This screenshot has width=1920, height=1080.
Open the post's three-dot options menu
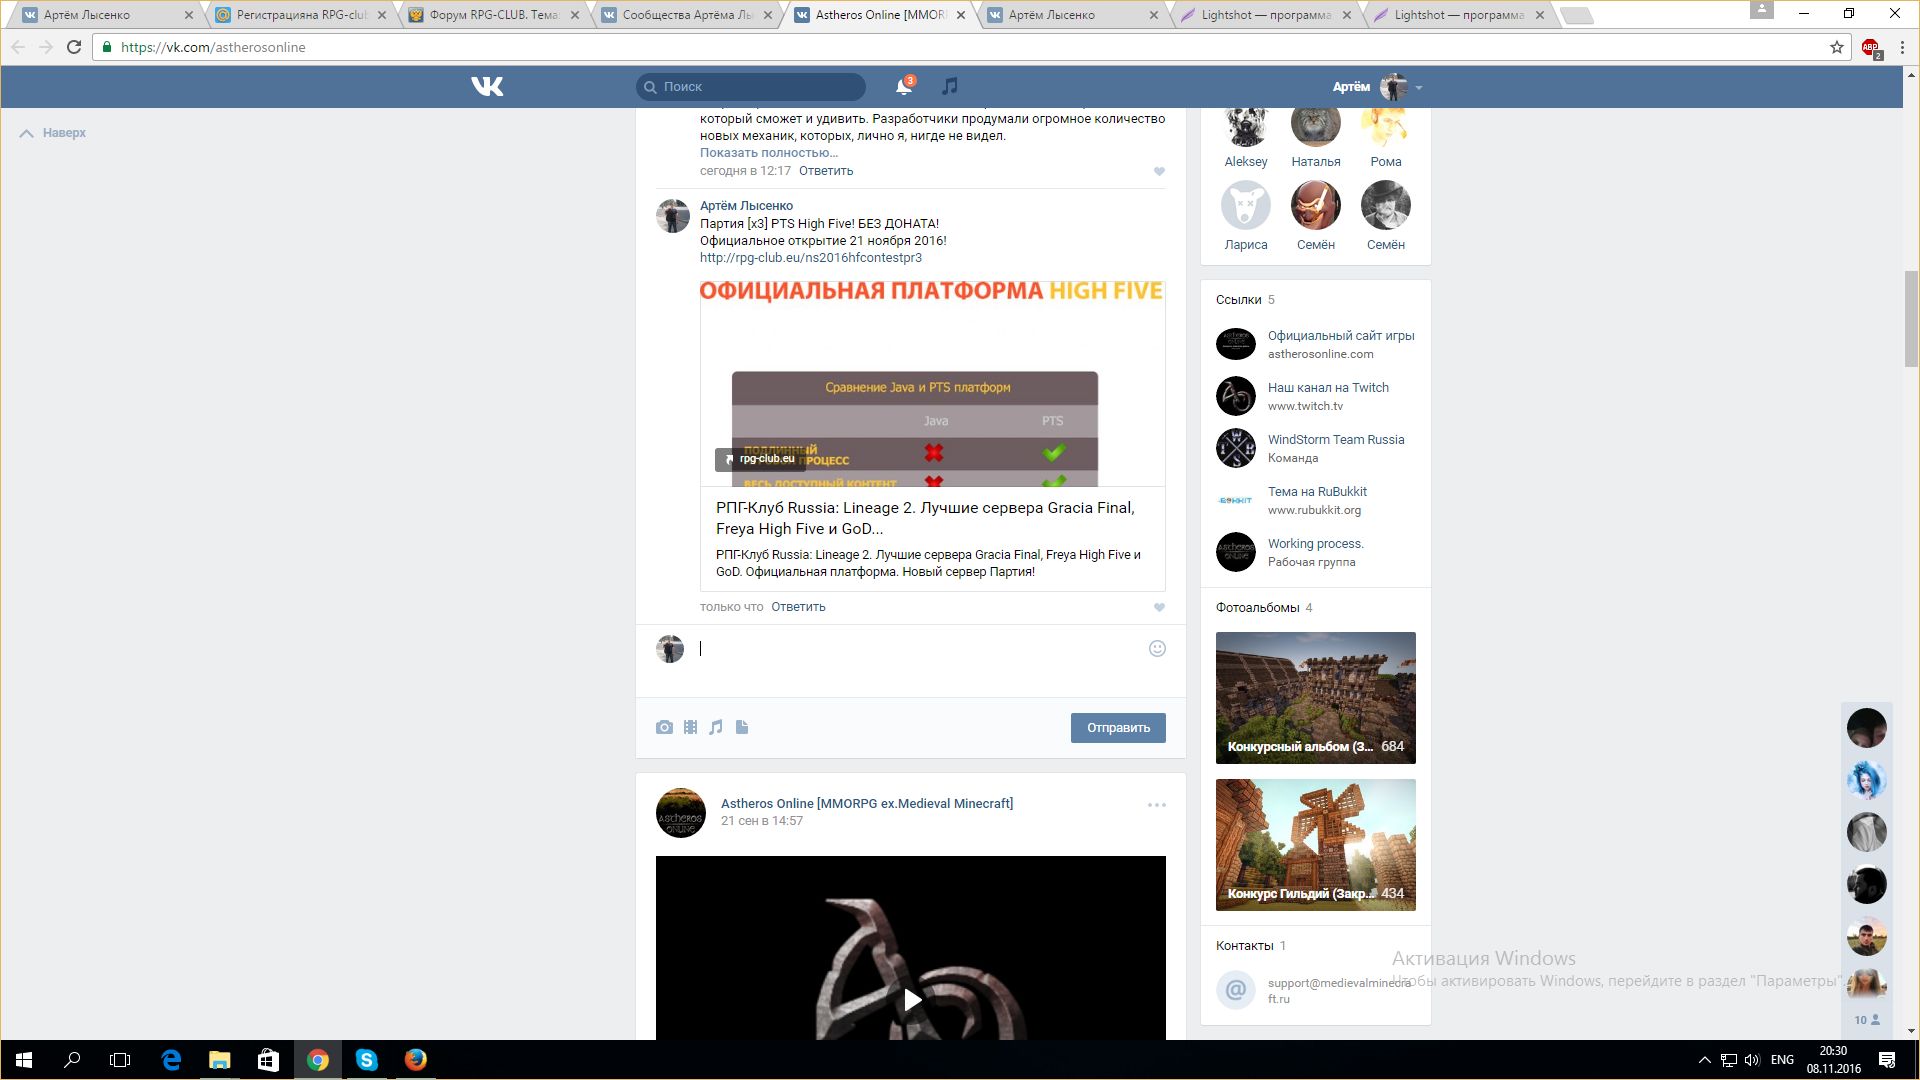point(1156,805)
